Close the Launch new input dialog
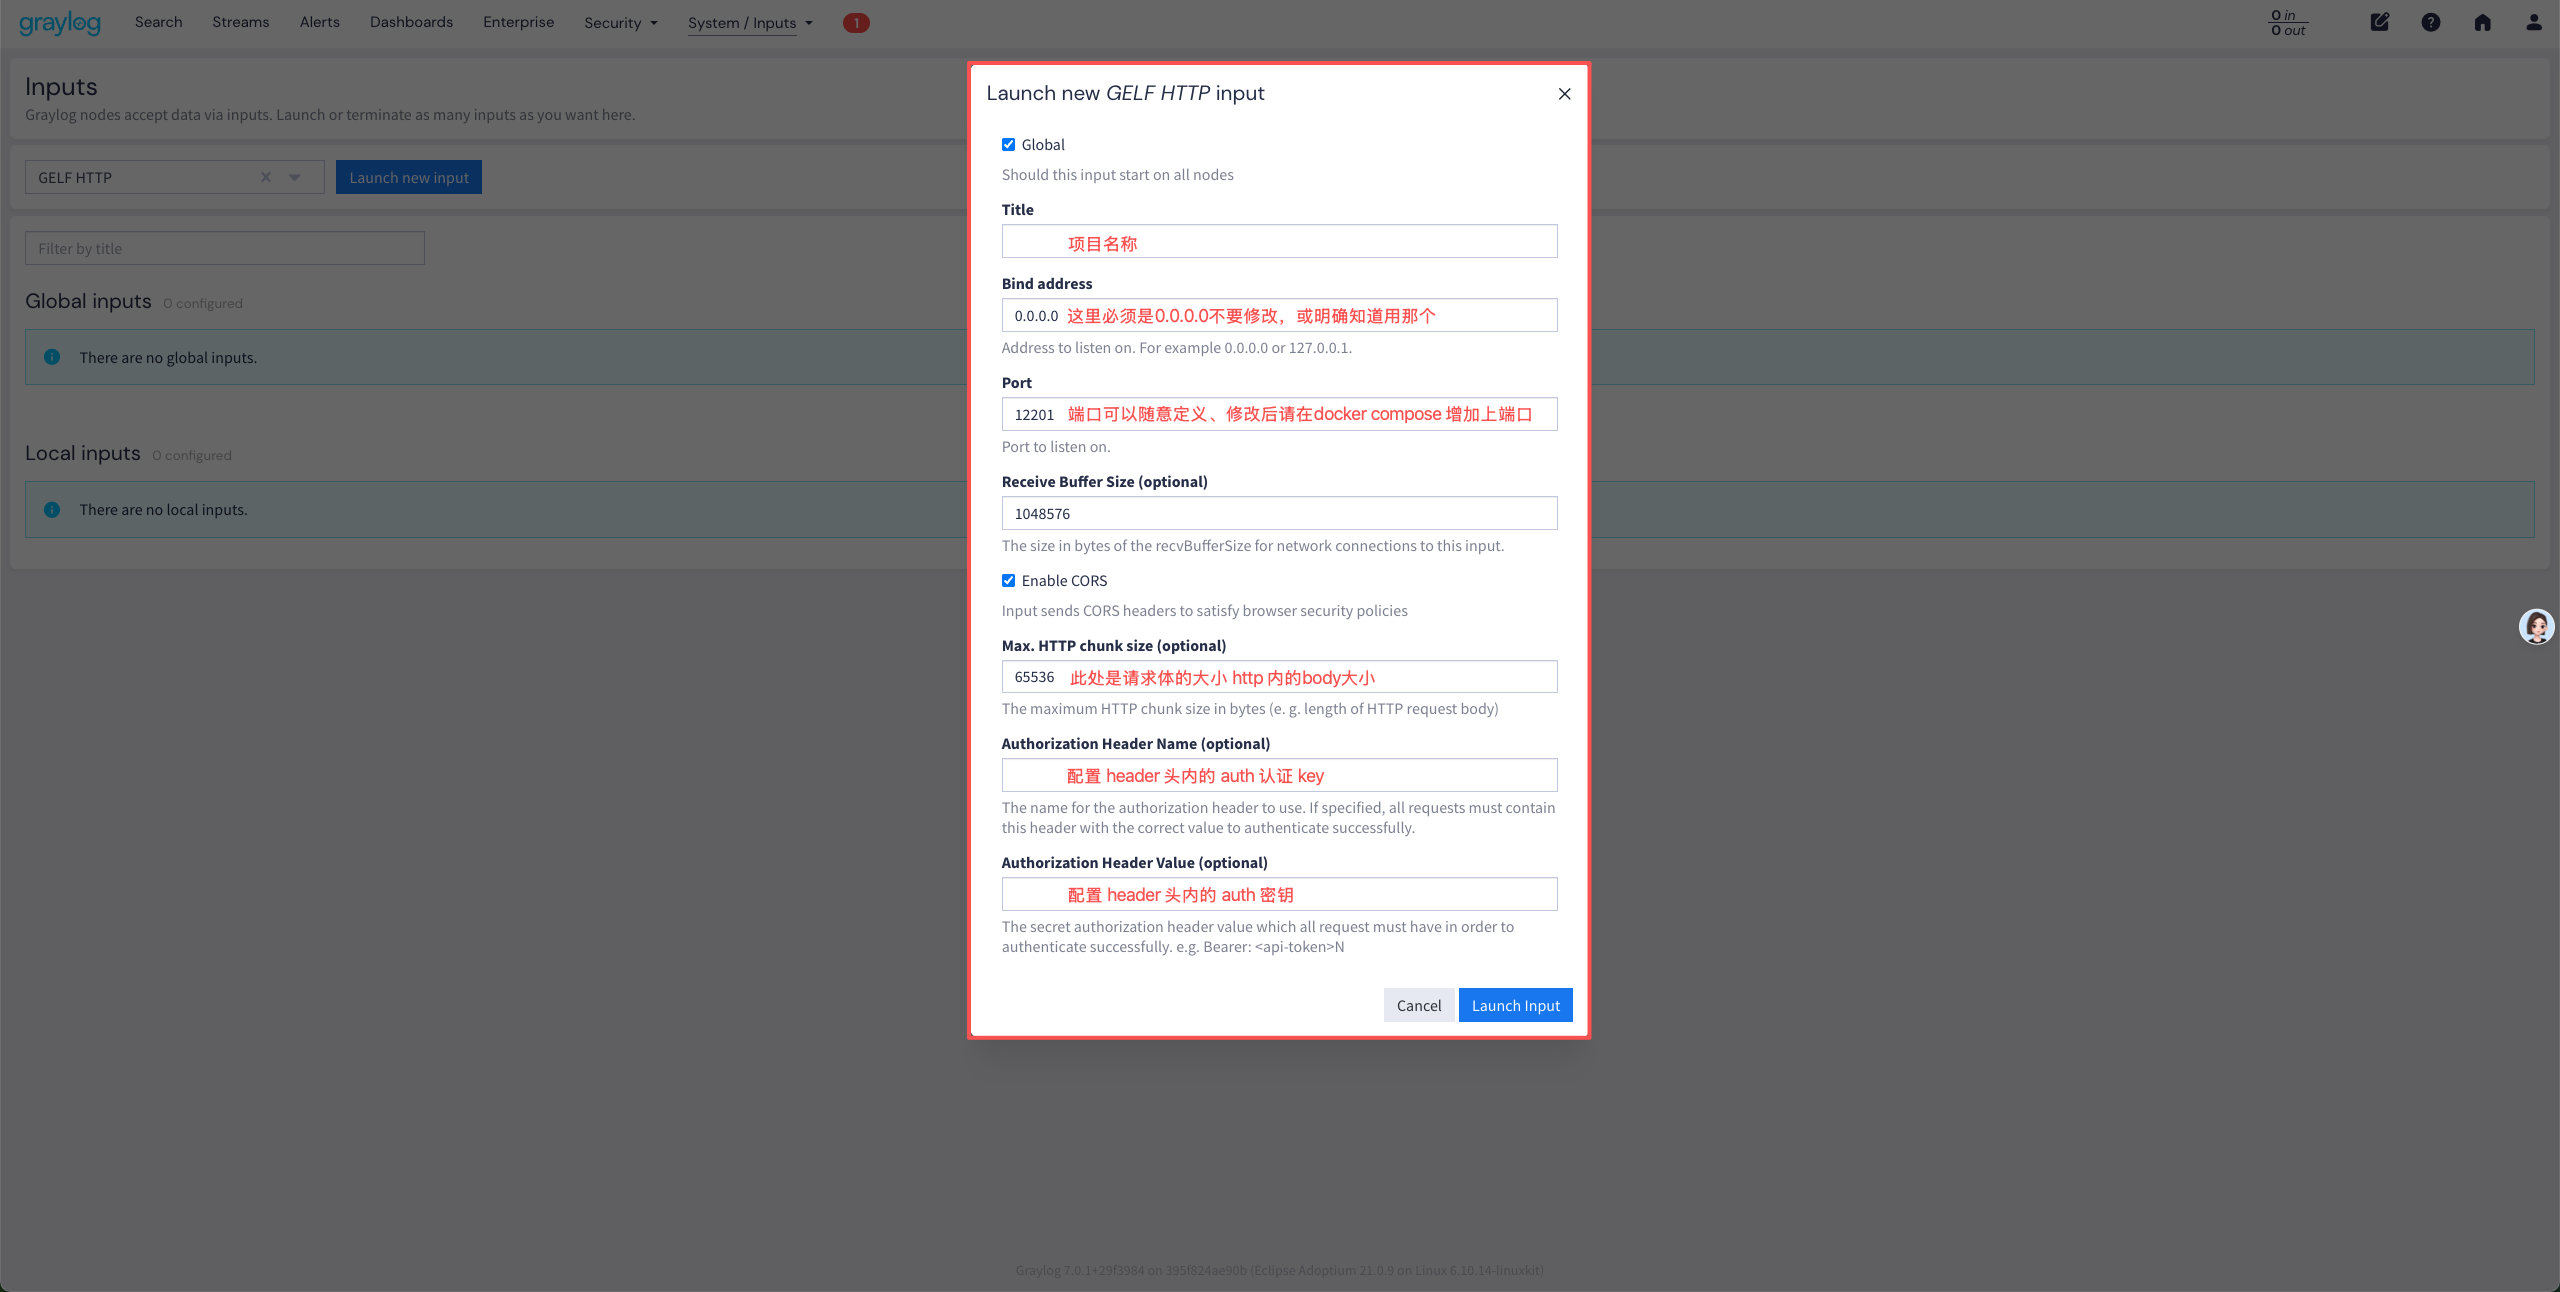Viewport: 2560px width, 1292px height. [x=1564, y=94]
